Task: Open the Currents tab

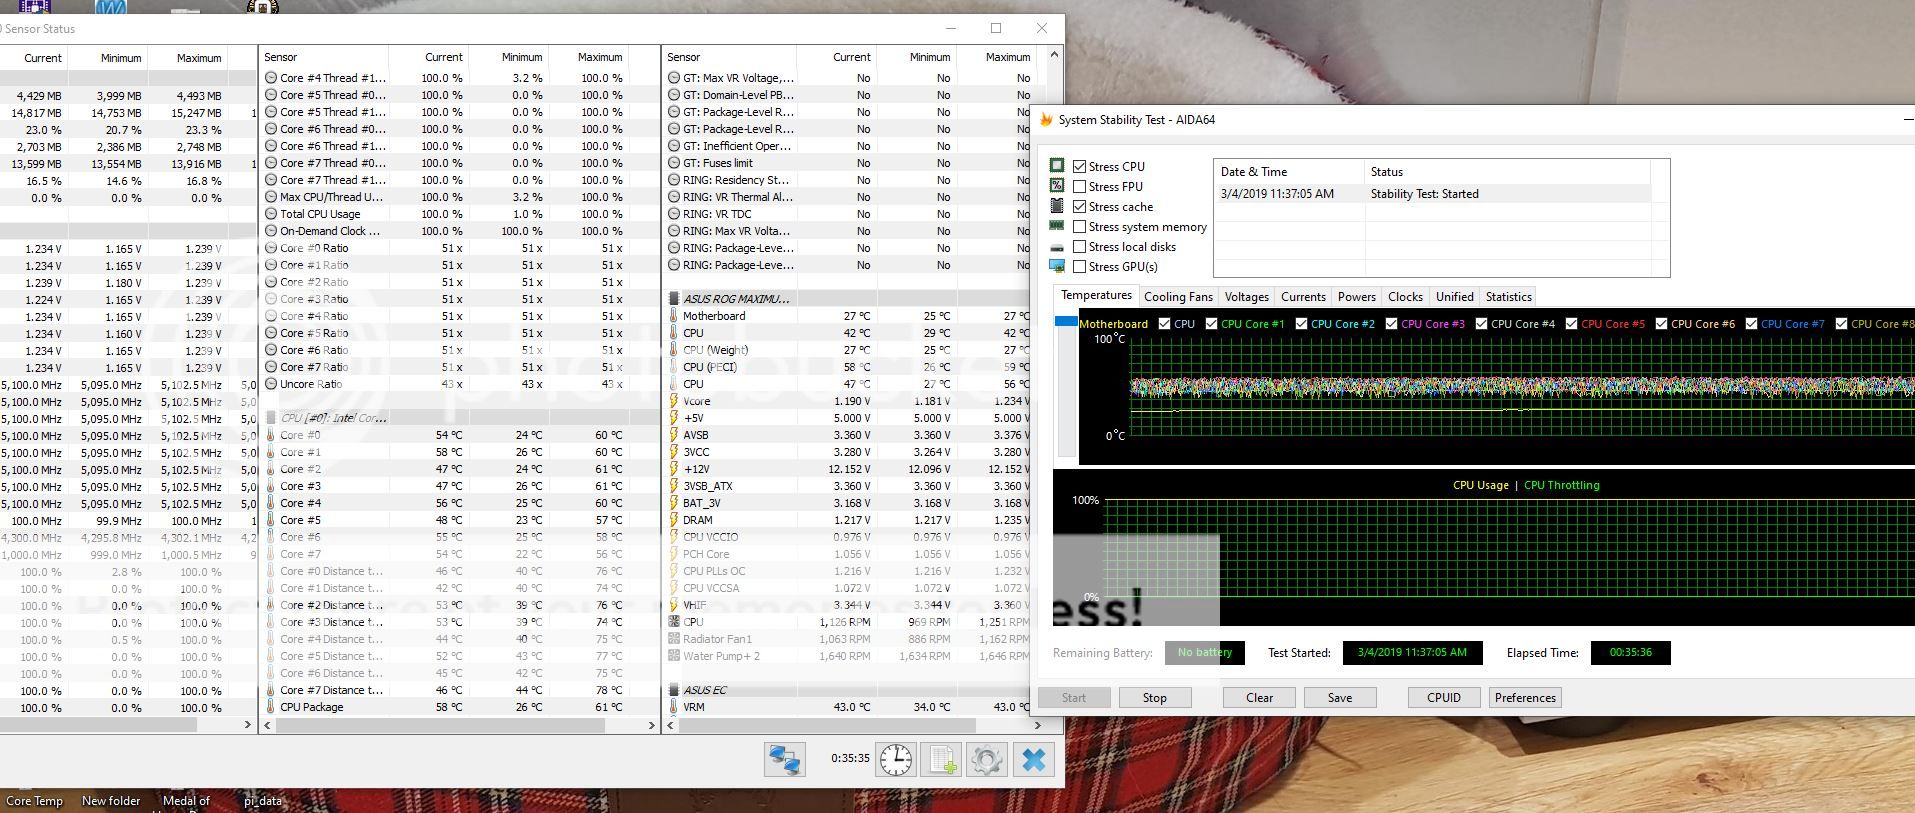Action: pos(1303,297)
